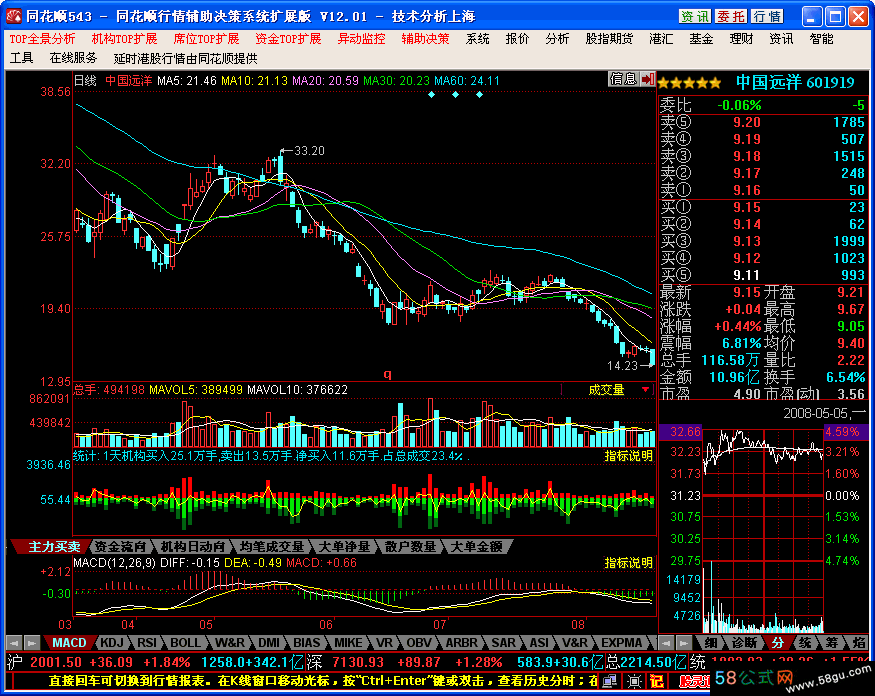The height and width of the screenshot is (696, 875).
Task: Open the 理财 menu
Action: [x=741, y=39]
